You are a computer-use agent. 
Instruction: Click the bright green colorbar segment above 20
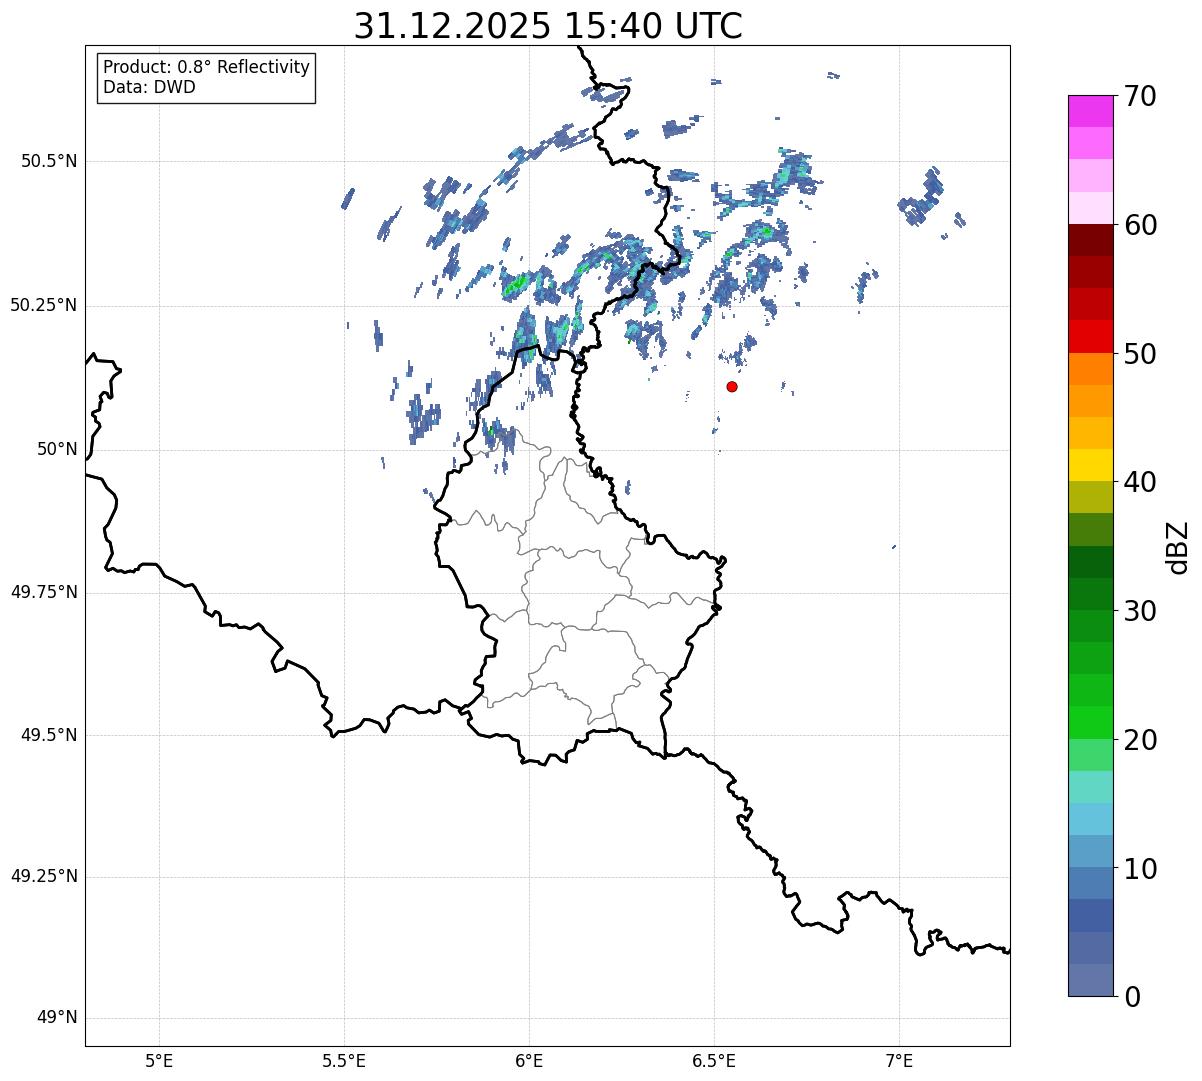tap(1091, 722)
